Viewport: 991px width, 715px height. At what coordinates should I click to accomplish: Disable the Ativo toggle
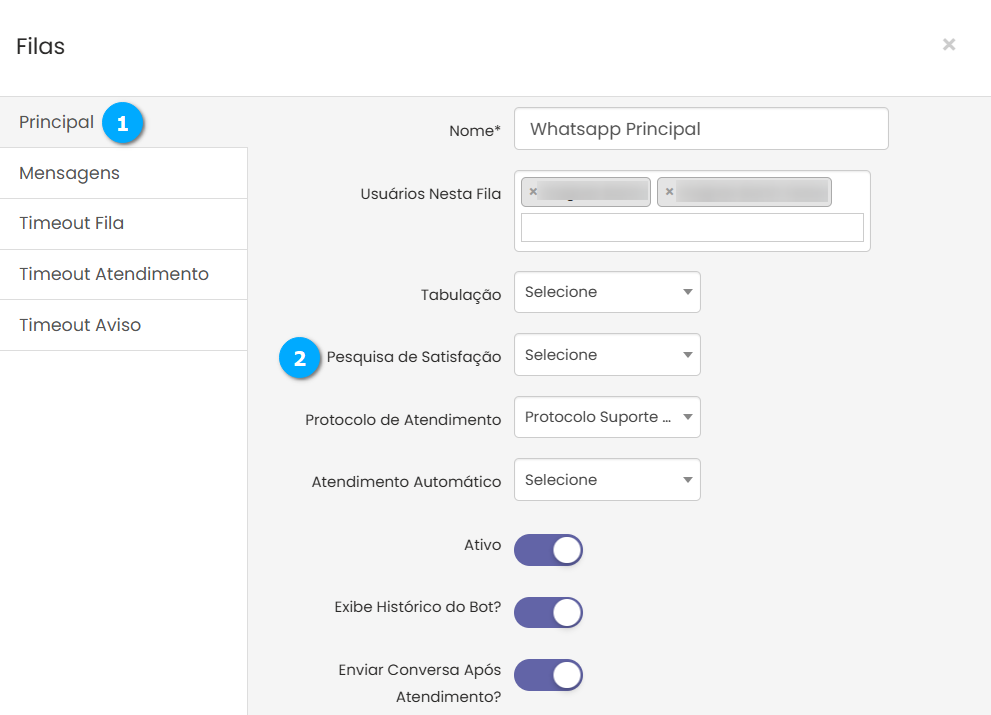[x=548, y=550]
